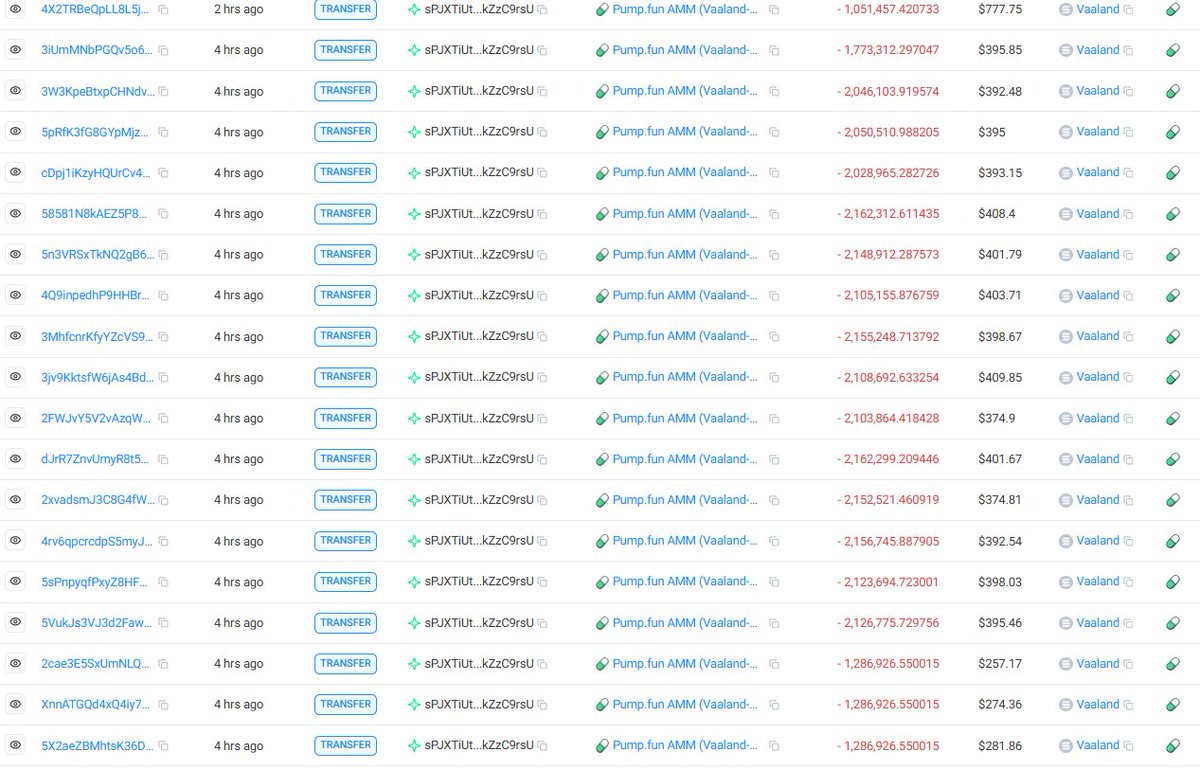Open Pump.fun AMM link in the 4X2TRBeQpLL8L5j row
The height and width of the screenshot is (770, 1200).
click(685, 9)
